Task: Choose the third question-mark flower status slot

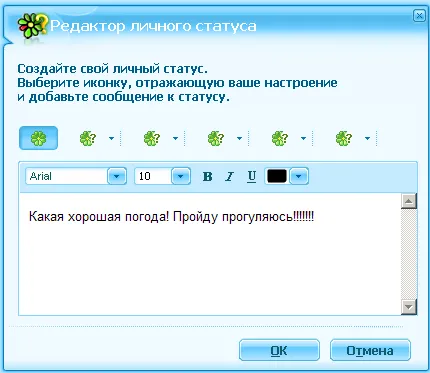Action: pyautogui.click(x=216, y=138)
